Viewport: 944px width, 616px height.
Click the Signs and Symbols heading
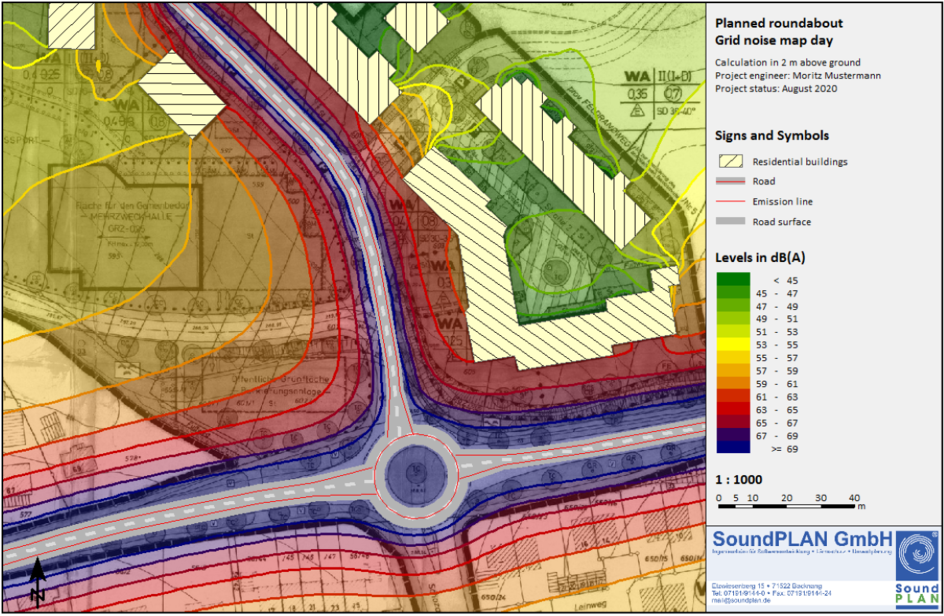(771, 136)
